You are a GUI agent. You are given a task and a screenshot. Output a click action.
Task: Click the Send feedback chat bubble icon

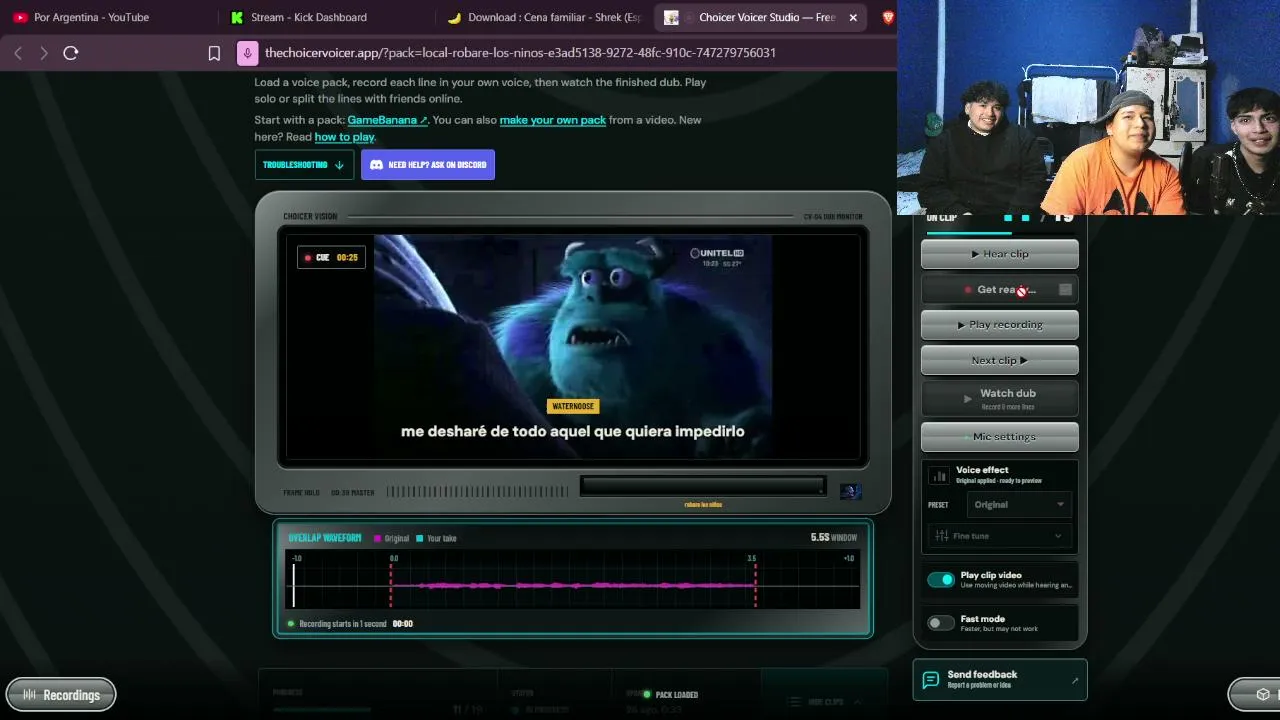pos(931,680)
